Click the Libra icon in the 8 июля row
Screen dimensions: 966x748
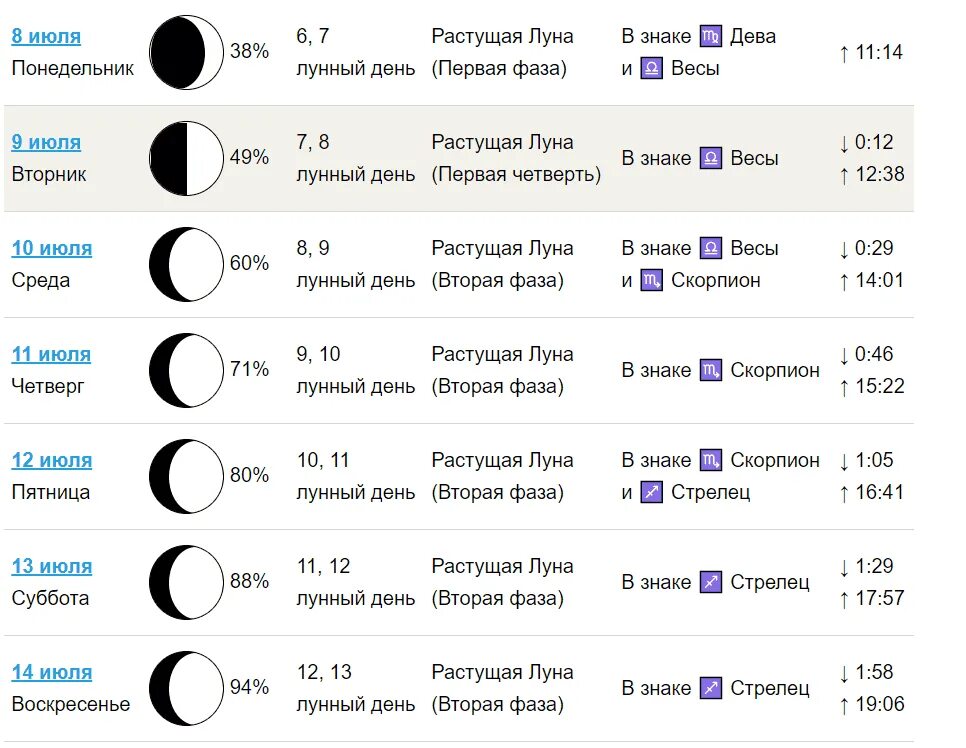click(x=652, y=68)
